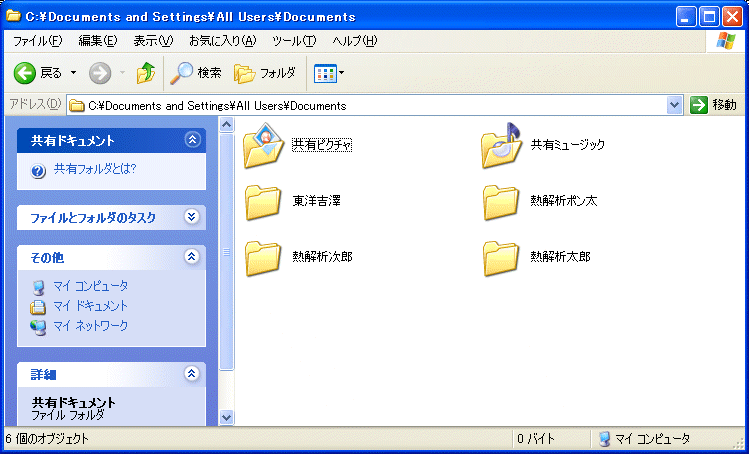Click status bar マイ コンピュータ icon
The width and height of the screenshot is (749, 454).
(604, 439)
